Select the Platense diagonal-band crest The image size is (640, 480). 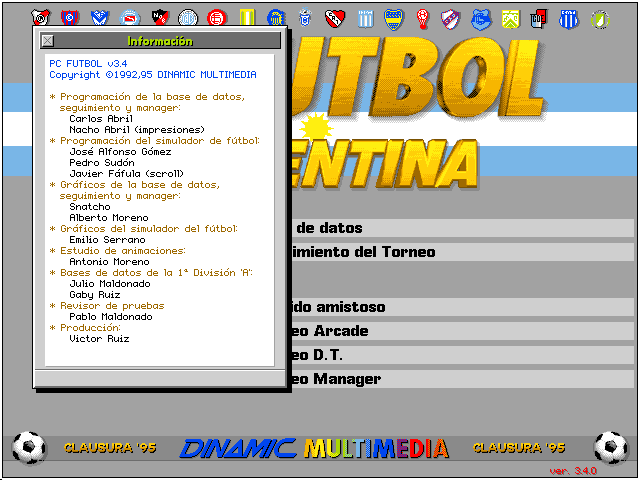pos(451,20)
